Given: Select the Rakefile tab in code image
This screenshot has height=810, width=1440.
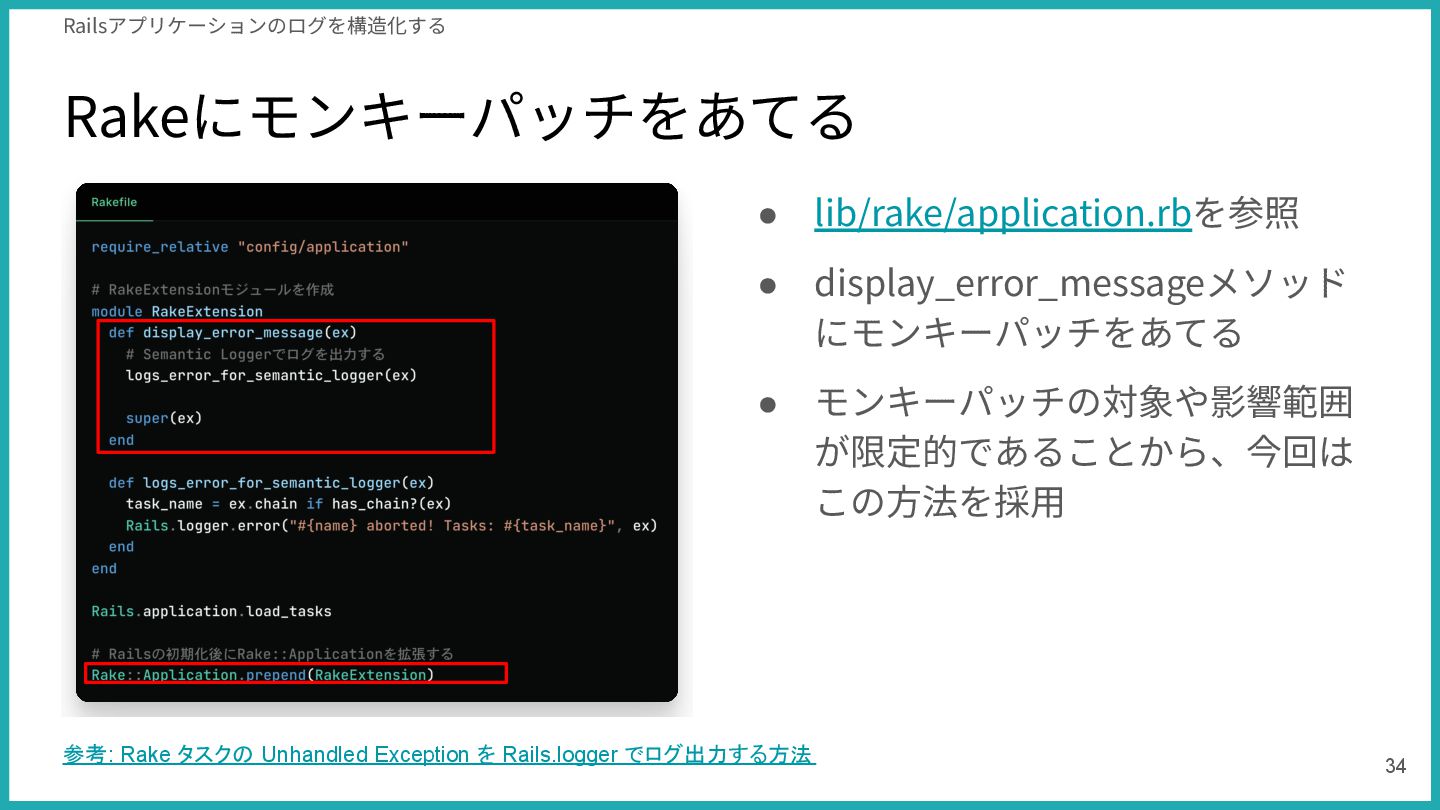Looking at the screenshot, I should (x=114, y=202).
